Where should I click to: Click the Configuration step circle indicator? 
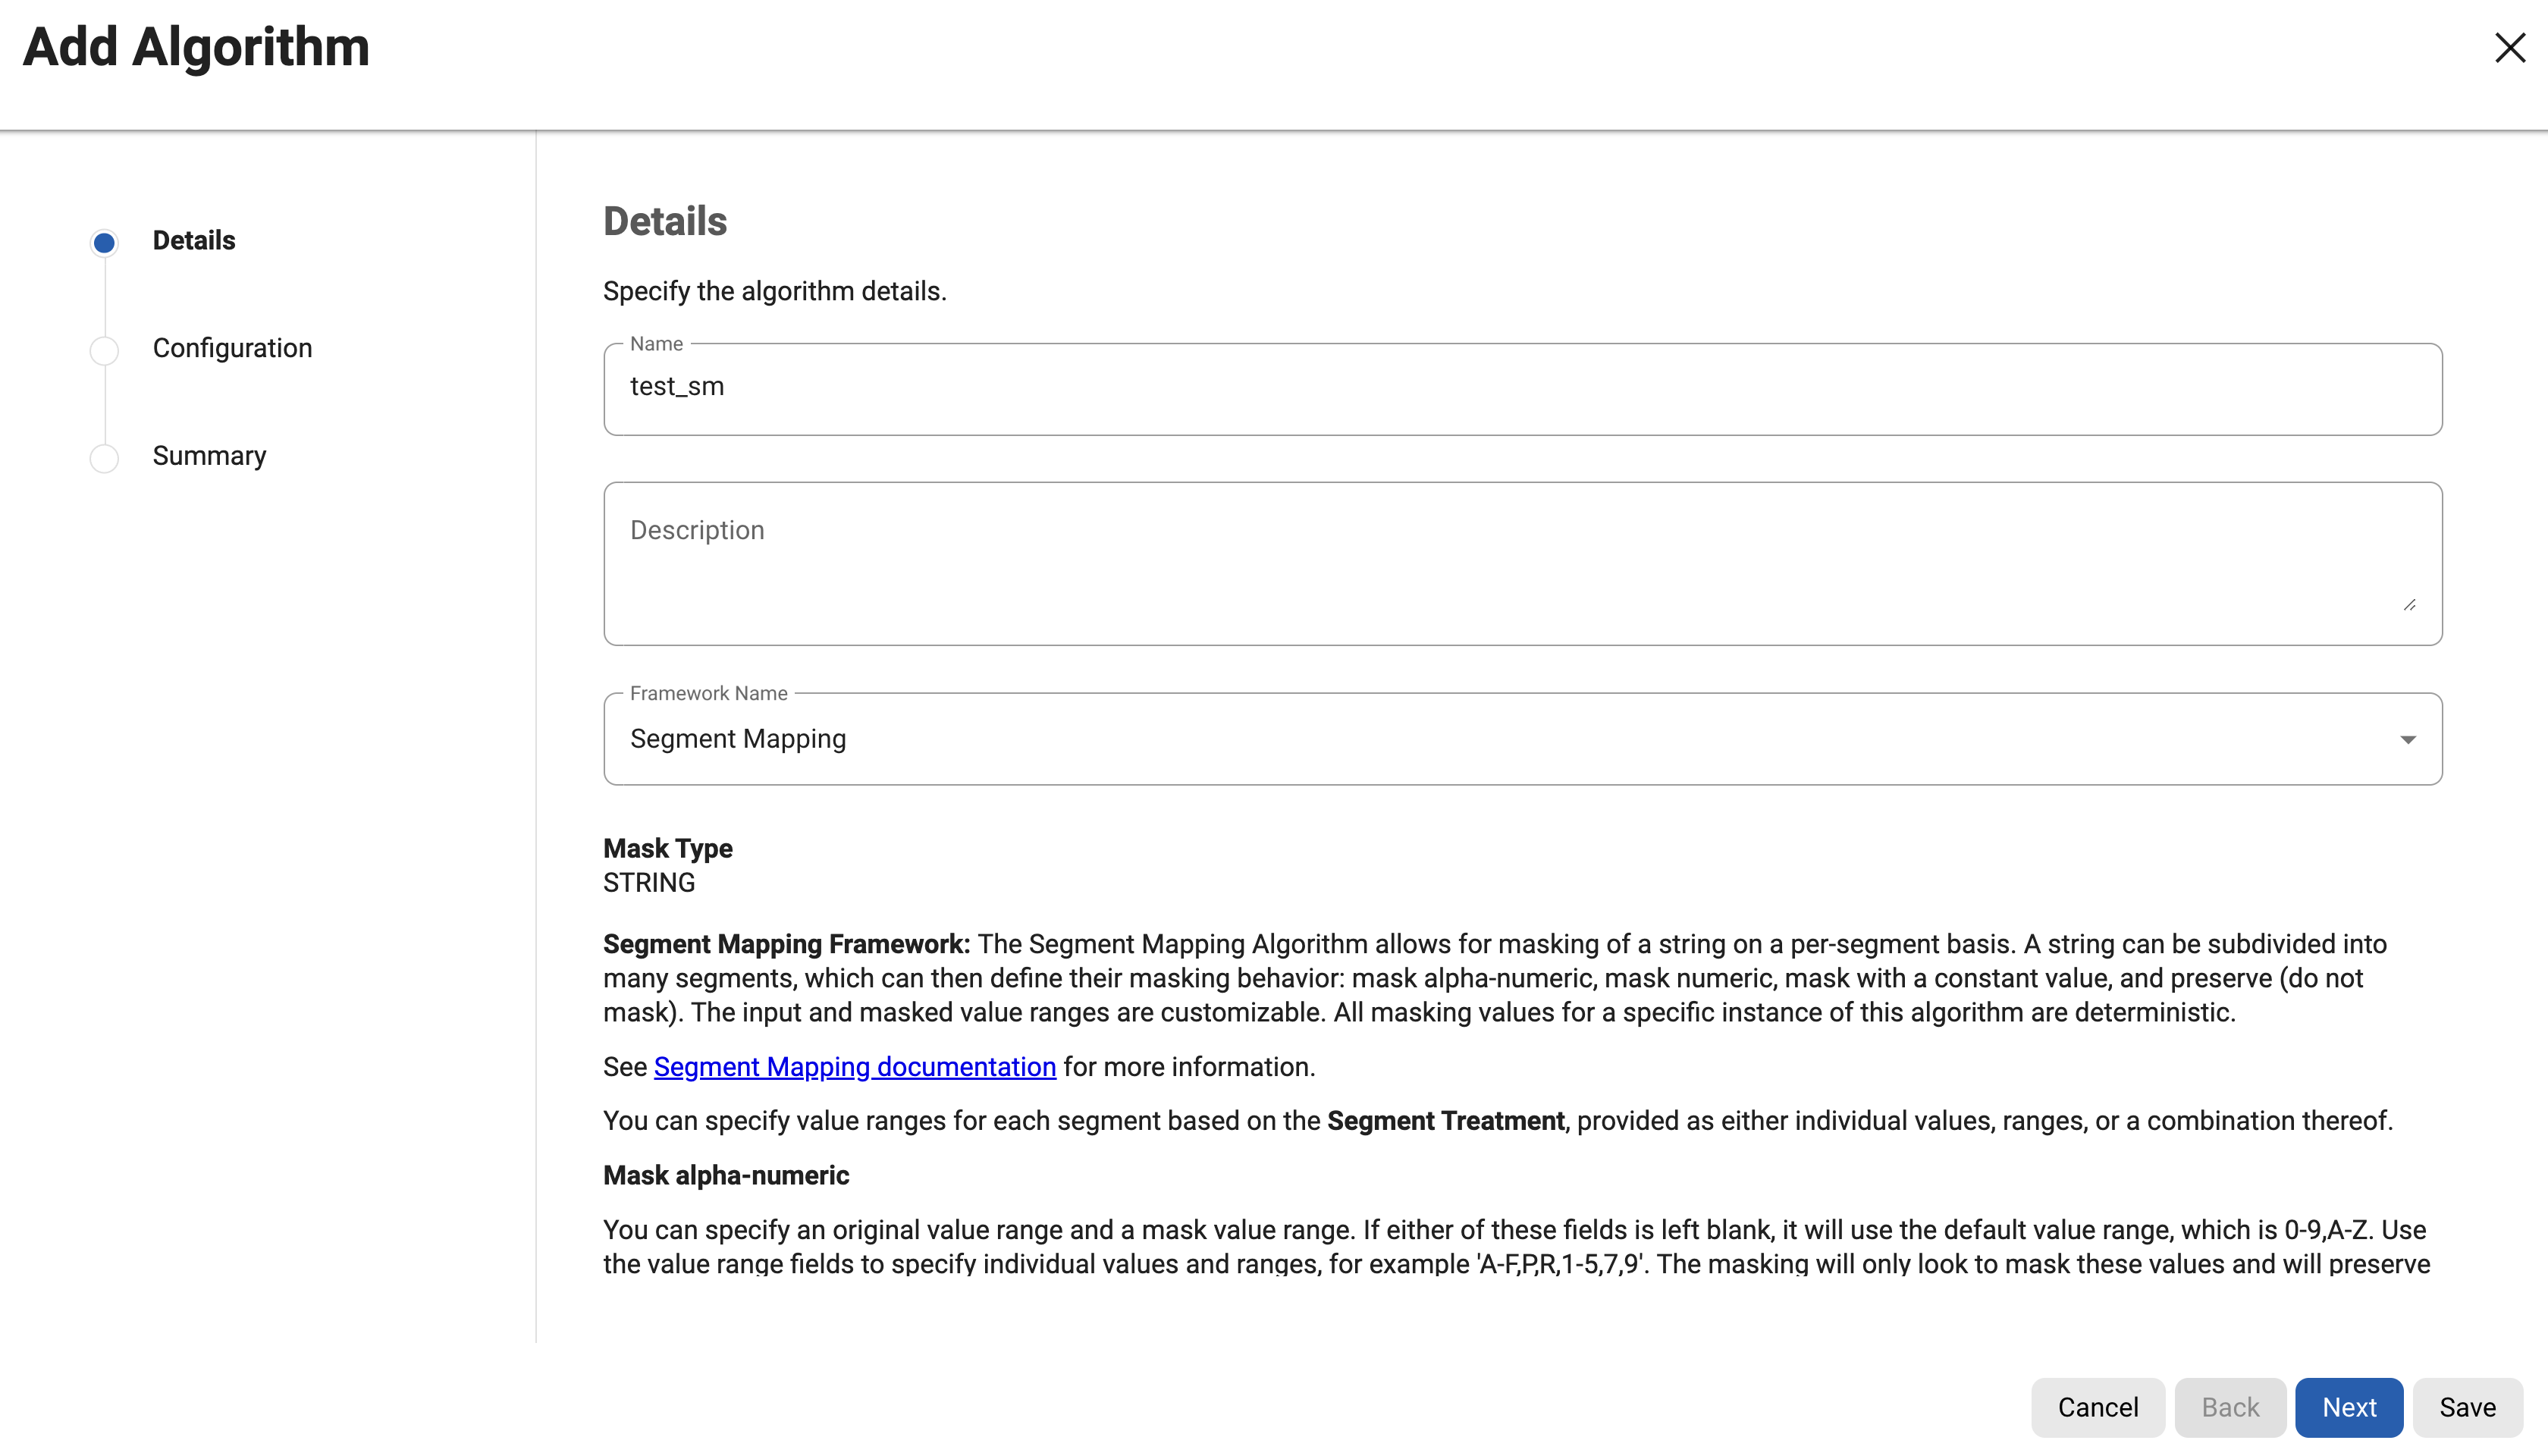tap(104, 350)
